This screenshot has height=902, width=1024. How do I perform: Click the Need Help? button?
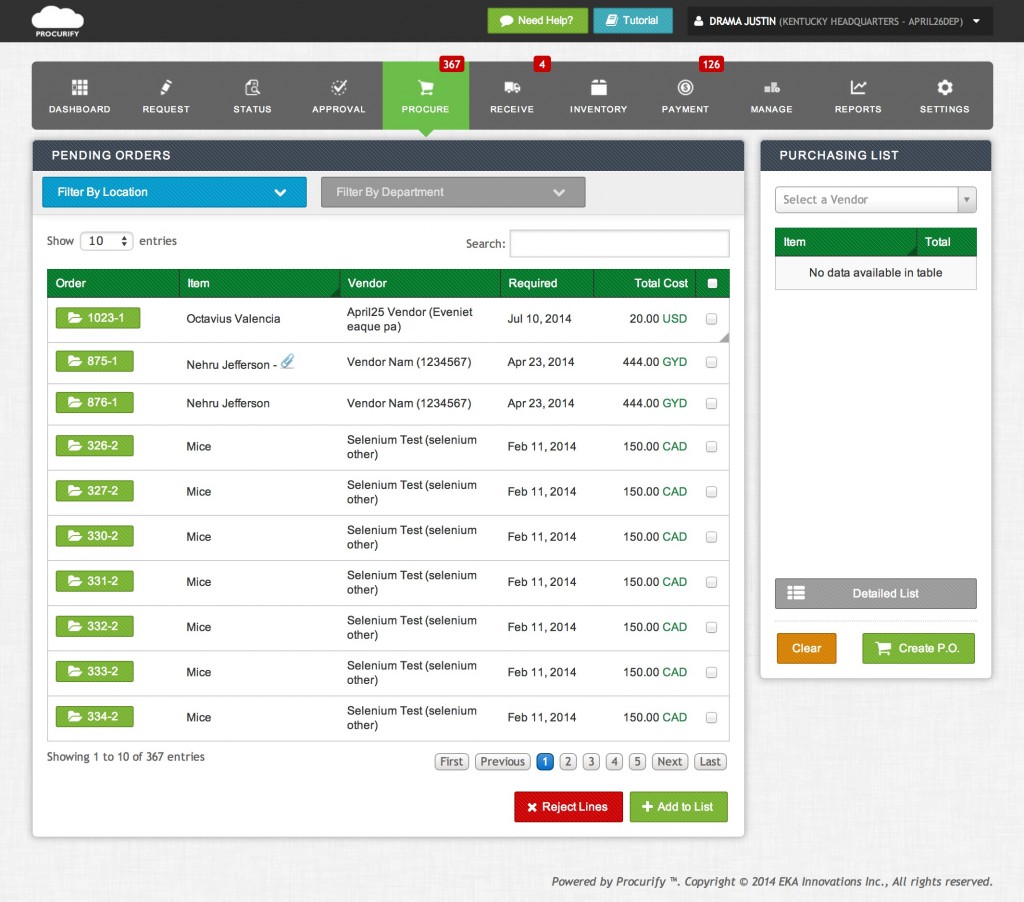537,21
